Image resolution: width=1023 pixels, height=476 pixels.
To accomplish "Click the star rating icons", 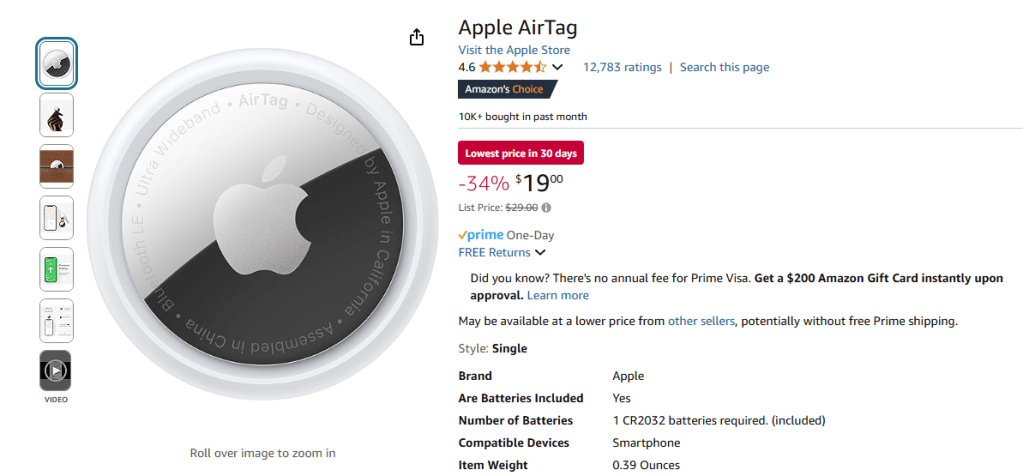I will coord(512,67).
